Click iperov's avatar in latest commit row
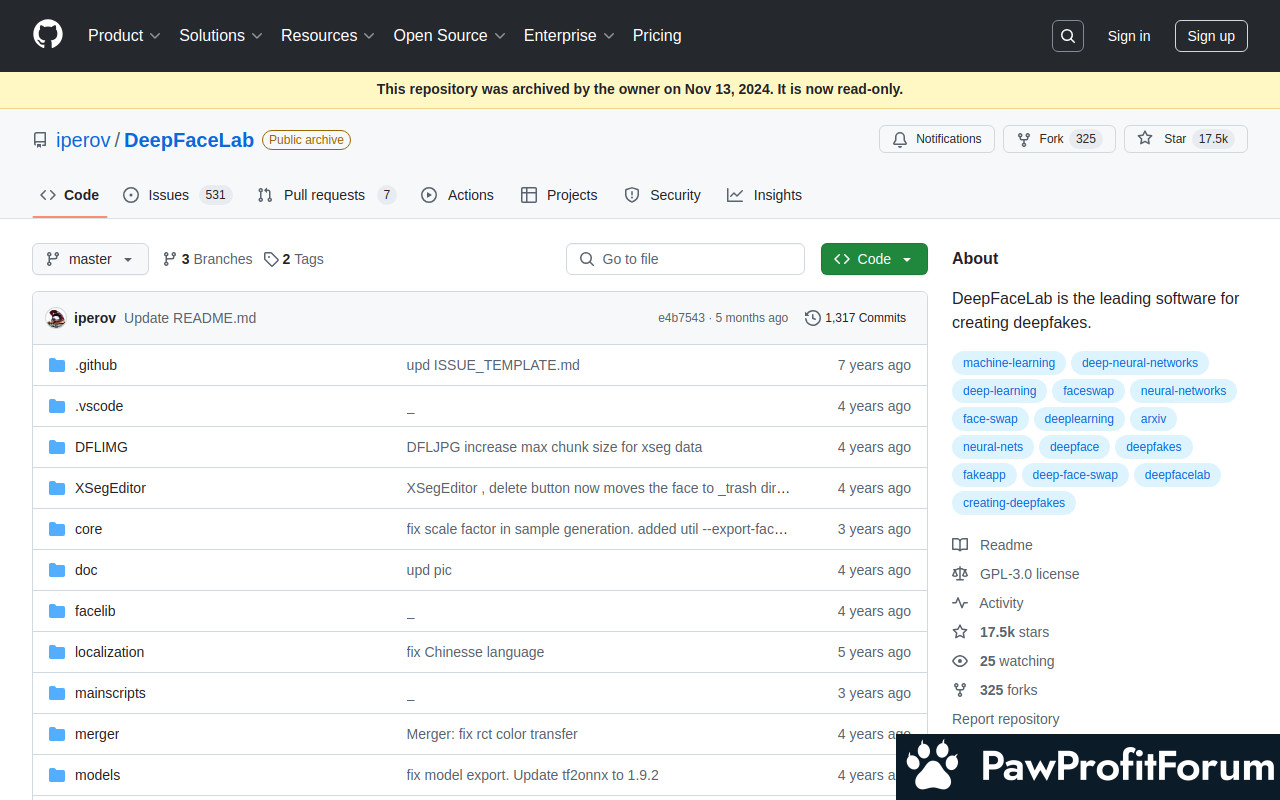Viewport: 1280px width, 800px height. 56,318
